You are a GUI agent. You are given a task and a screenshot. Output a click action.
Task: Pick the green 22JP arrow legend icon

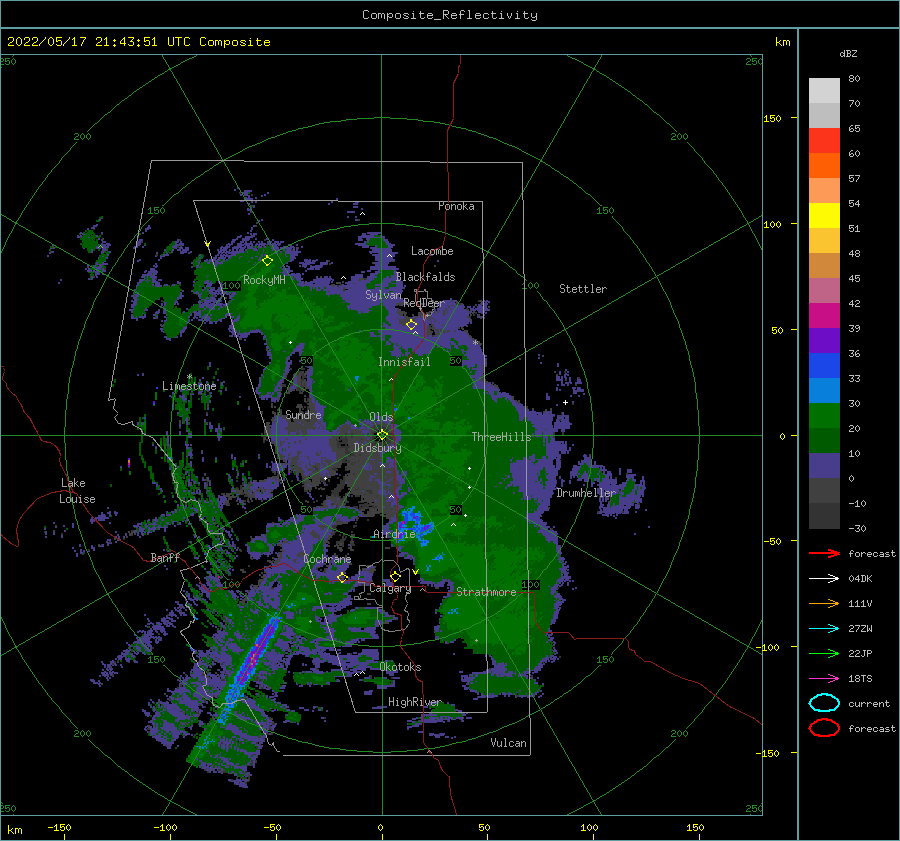(824, 653)
